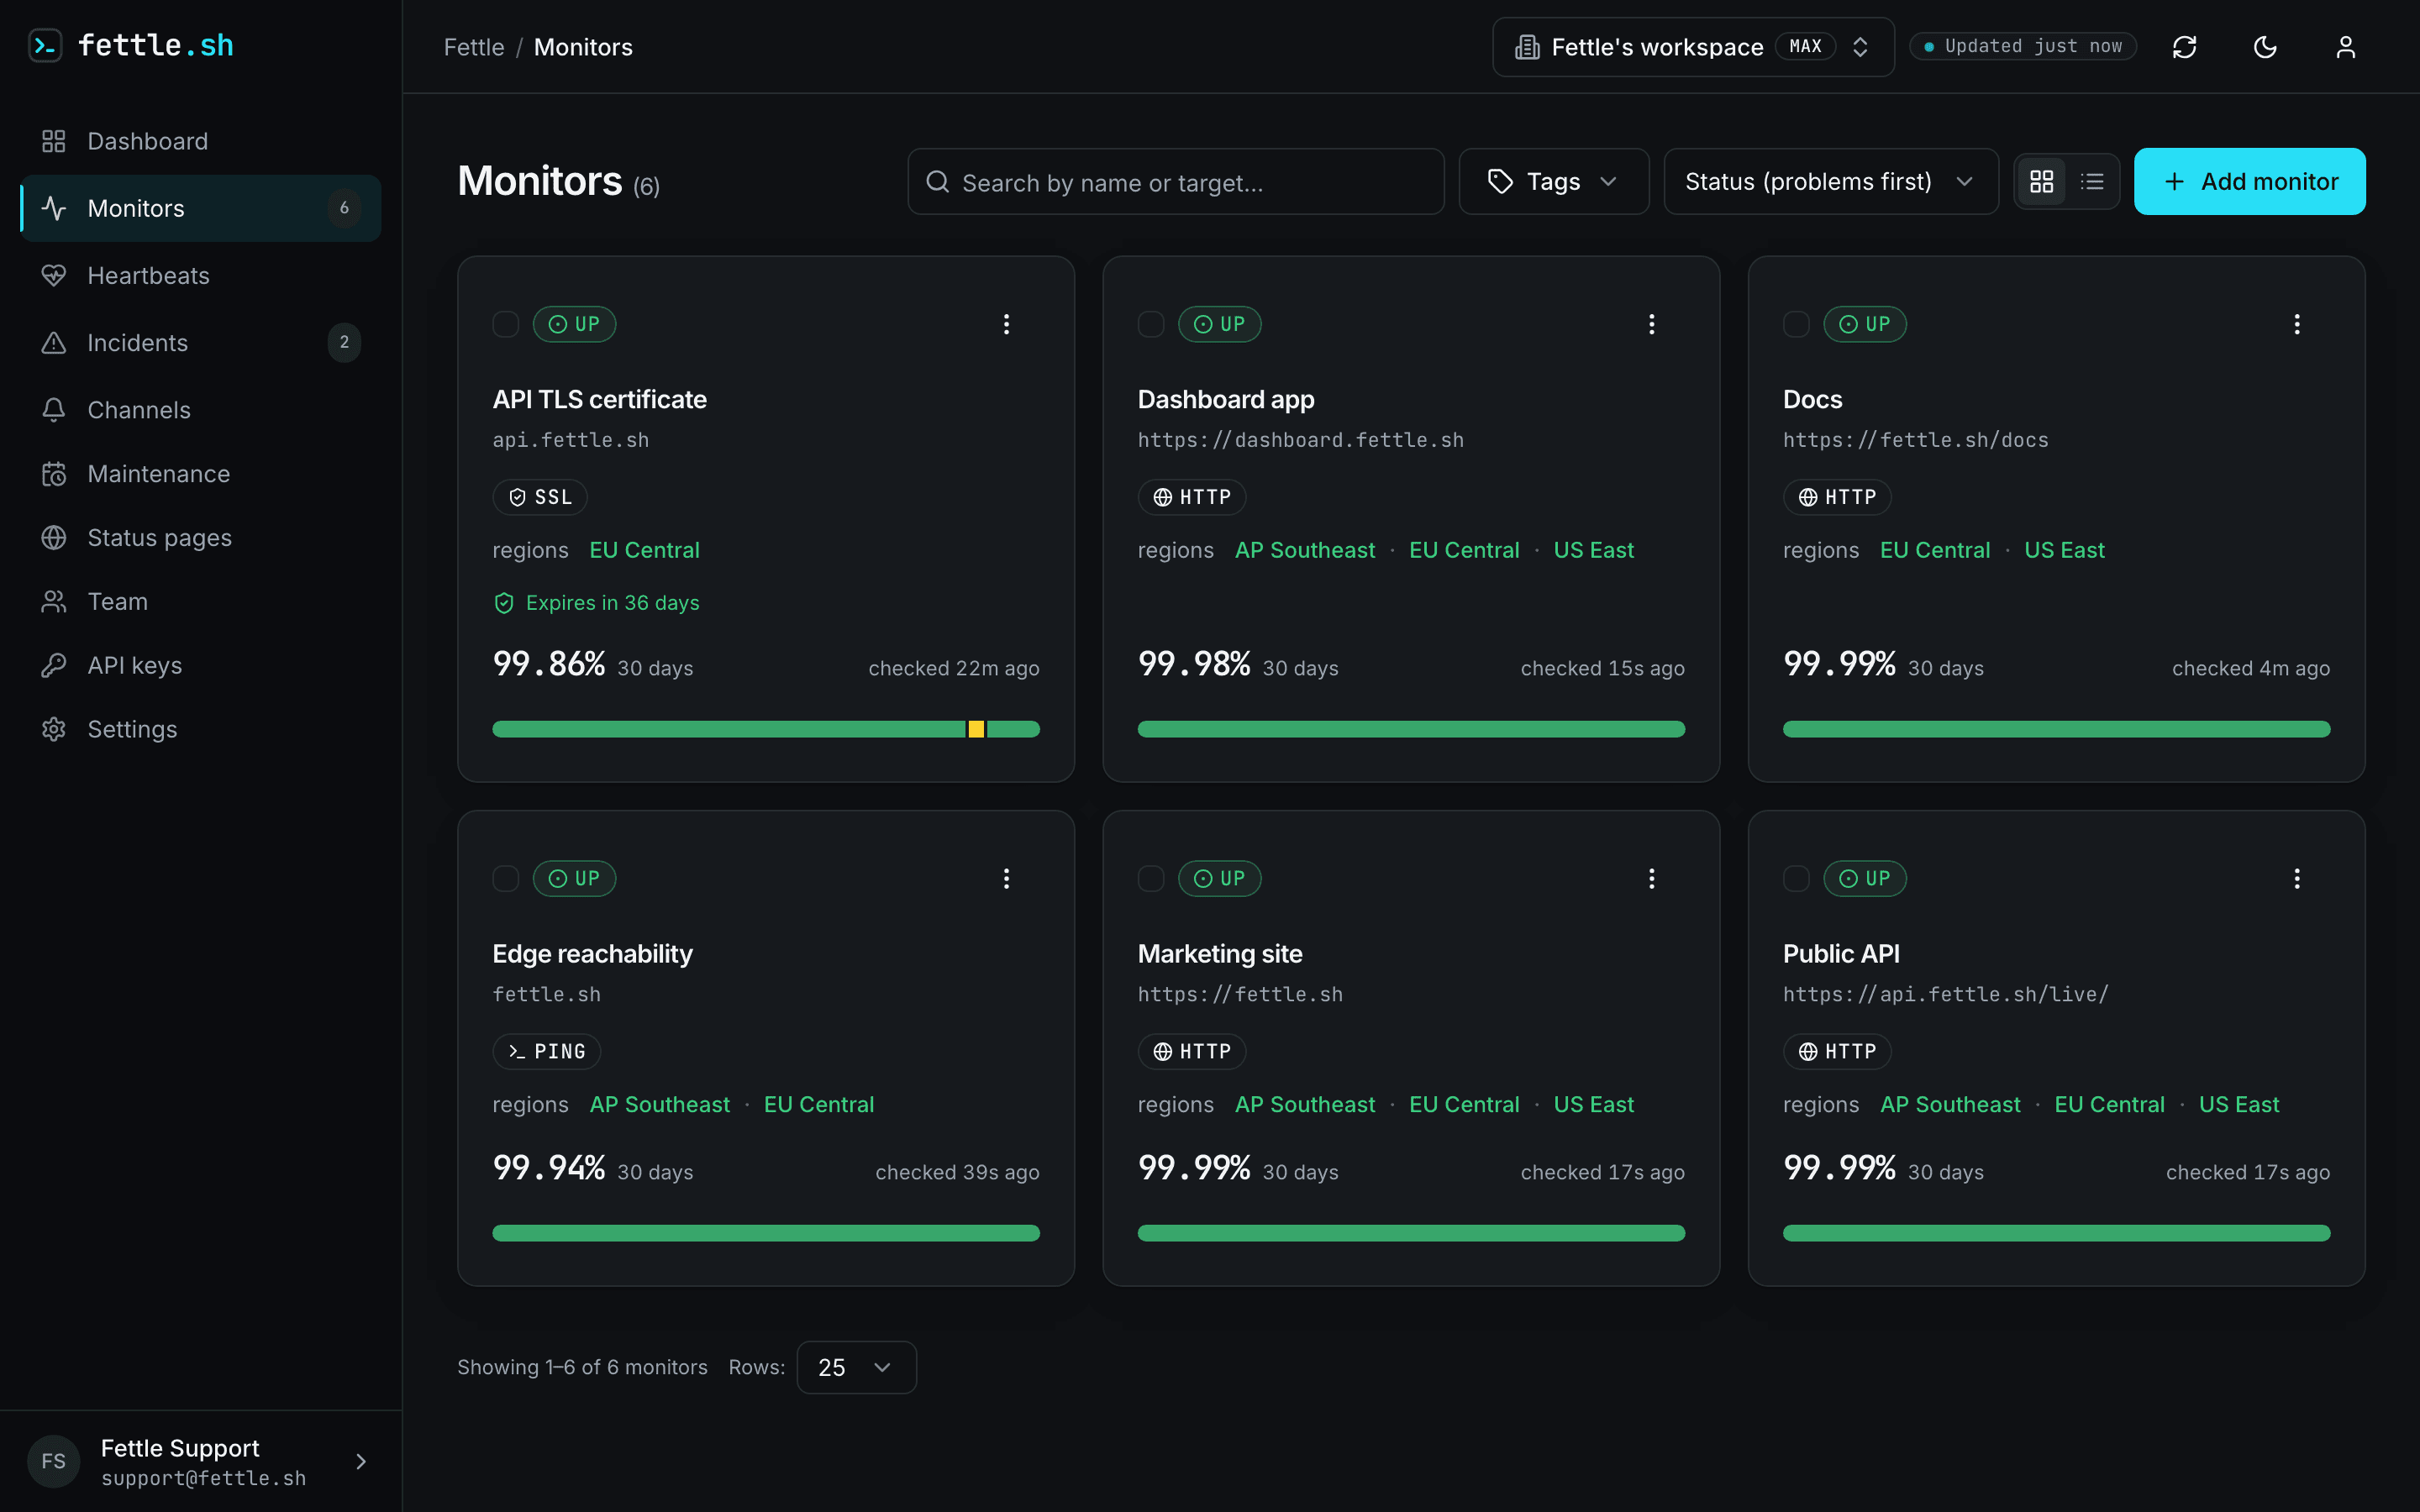Screen dimensions: 2420x1512
Task: Select the API TLS certificate checkbox
Action: coord(506,324)
